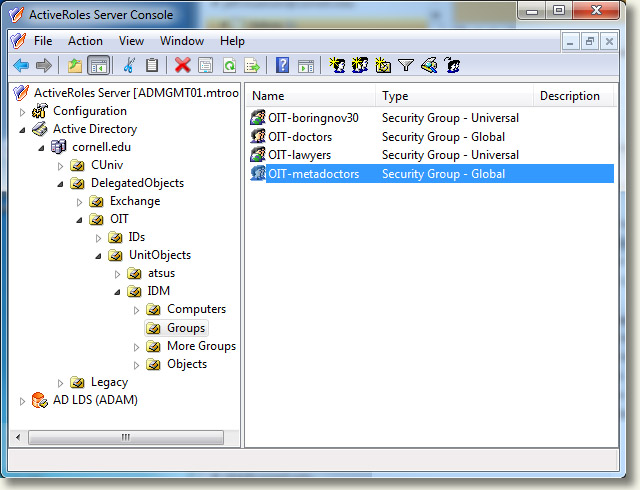Open the Action menu
Viewport: 640px width, 490px height.
[85, 41]
